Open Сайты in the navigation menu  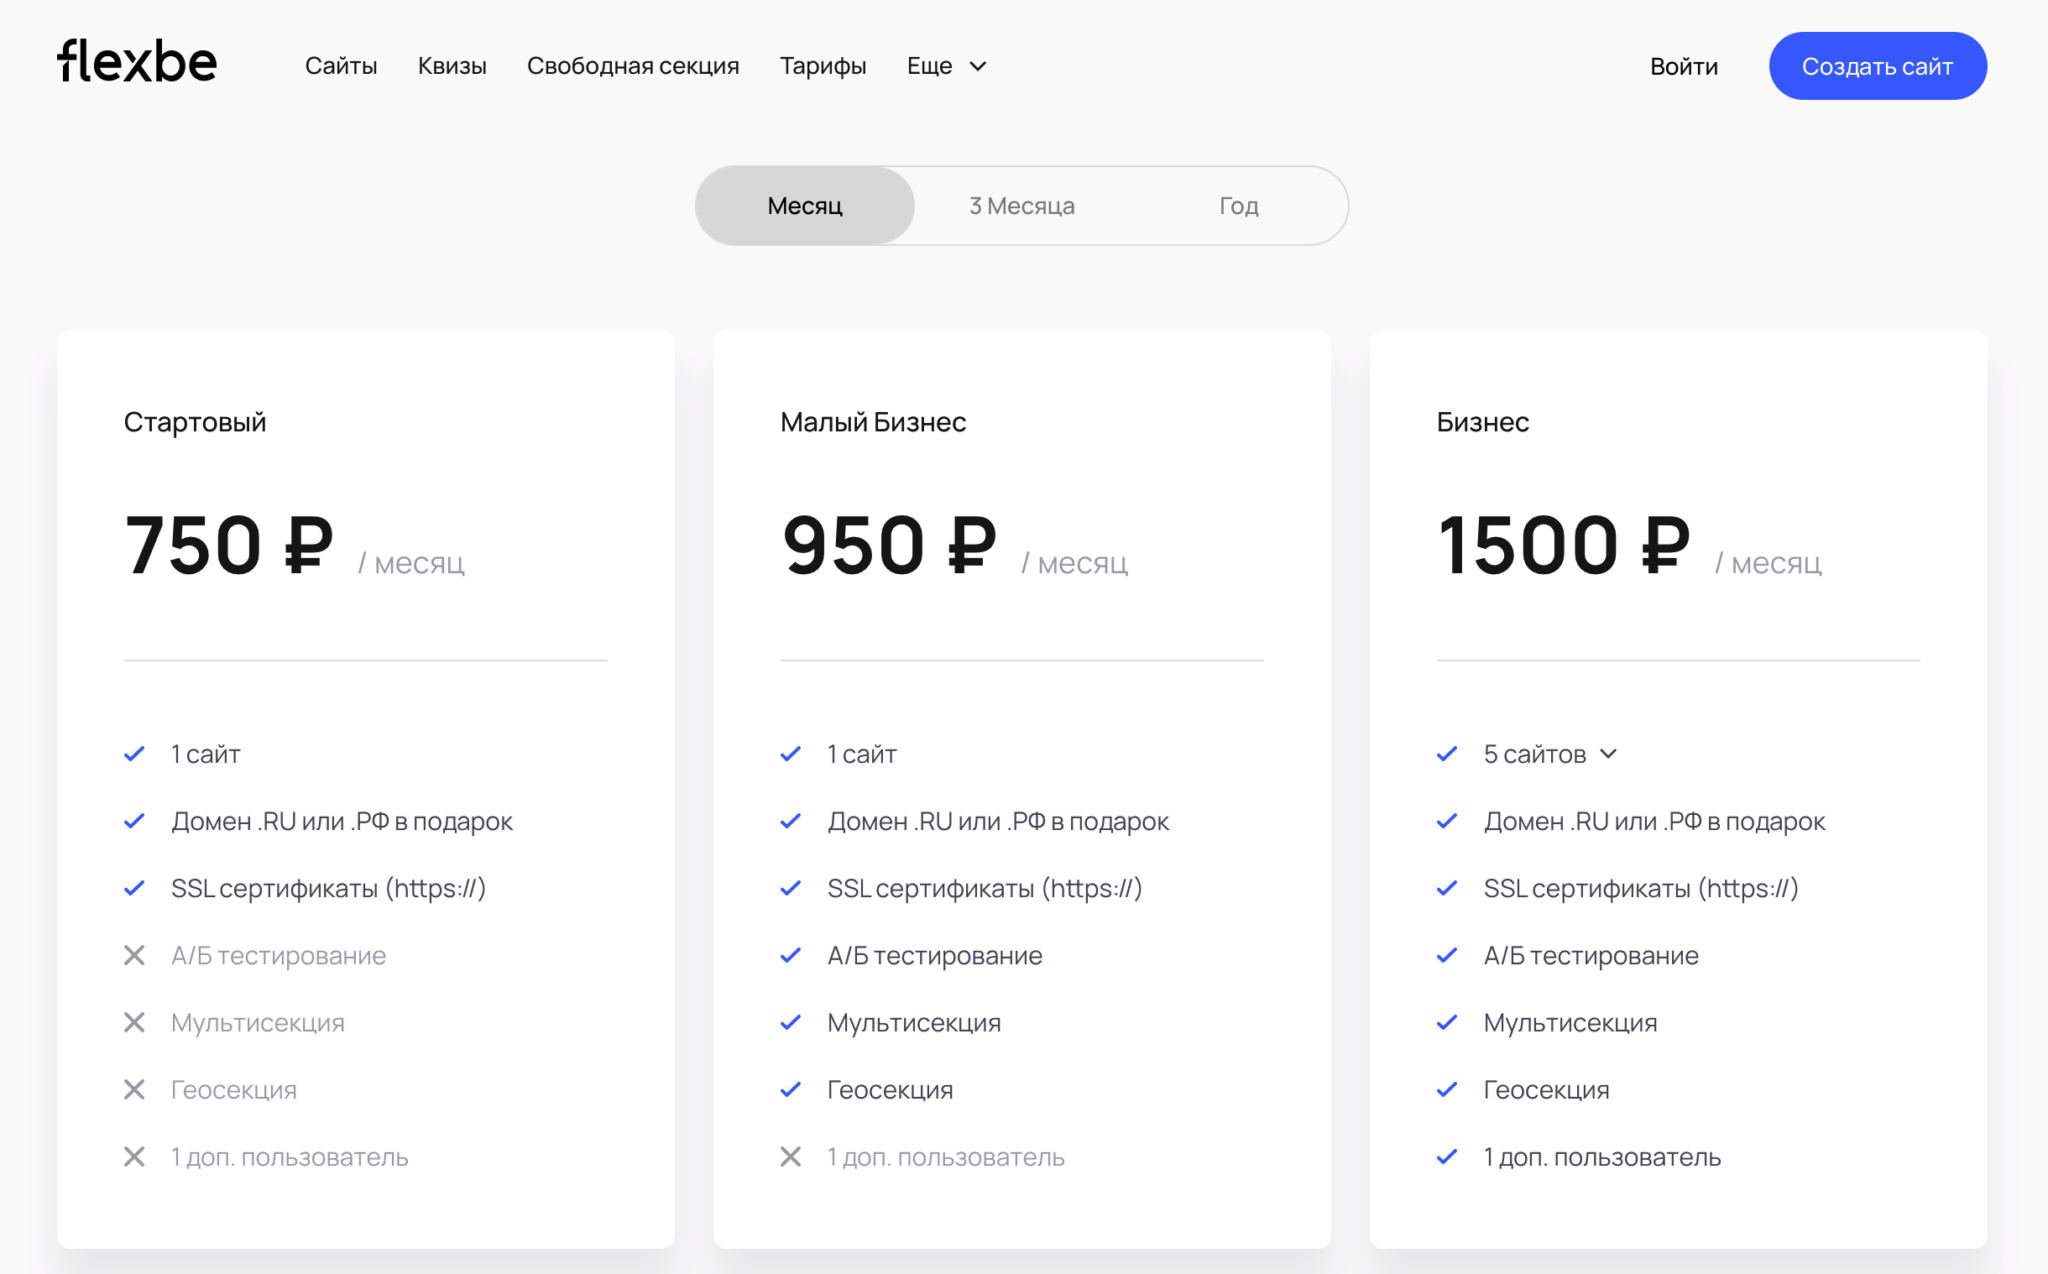tap(341, 66)
